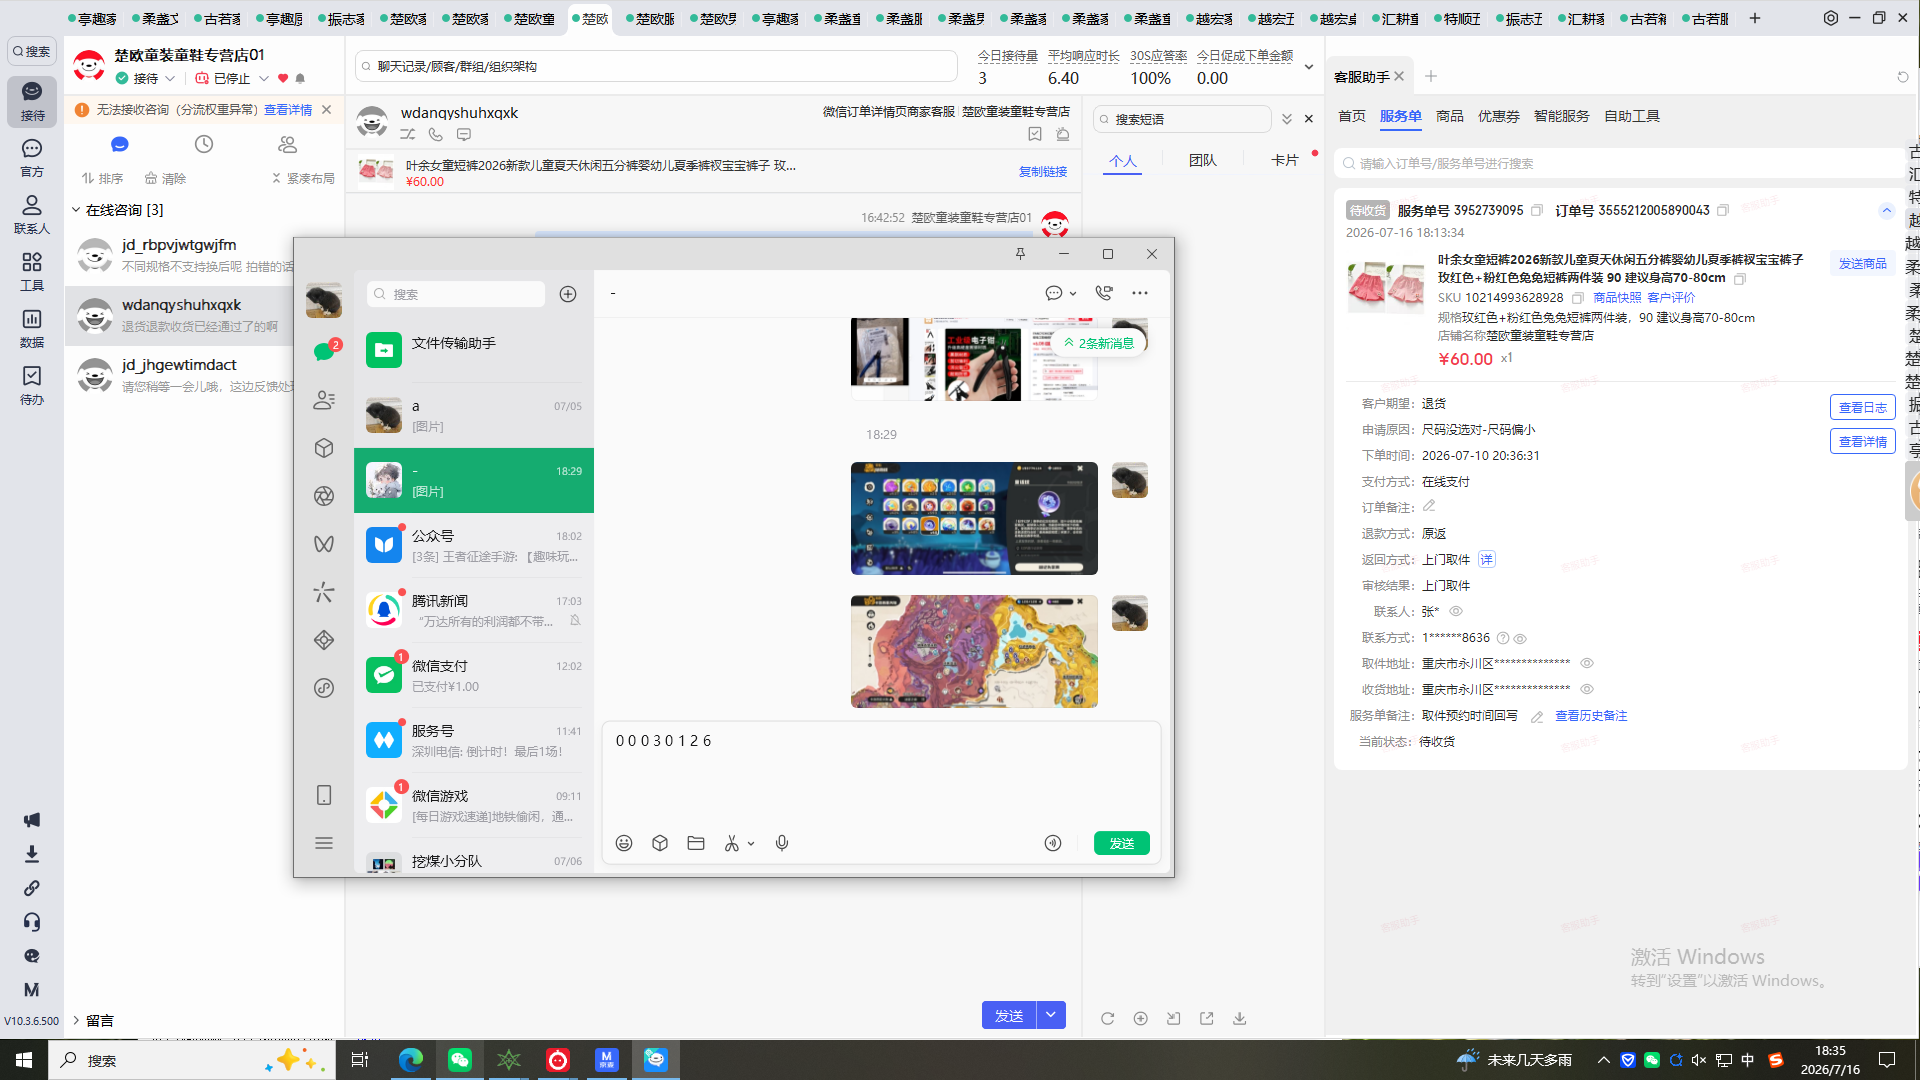The image size is (1920, 1080).
Task: Open 工具 tools icon in left sidebar
Action: [32, 272]
